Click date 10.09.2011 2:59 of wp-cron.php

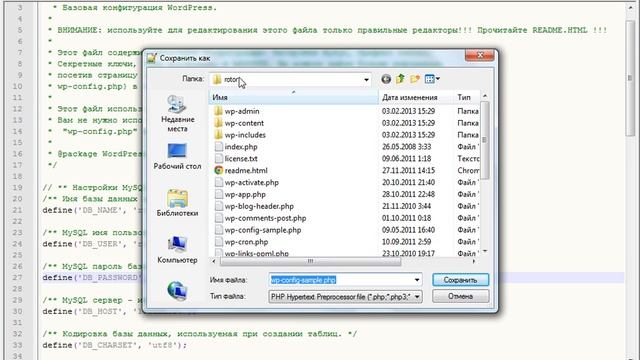point(406,242)
